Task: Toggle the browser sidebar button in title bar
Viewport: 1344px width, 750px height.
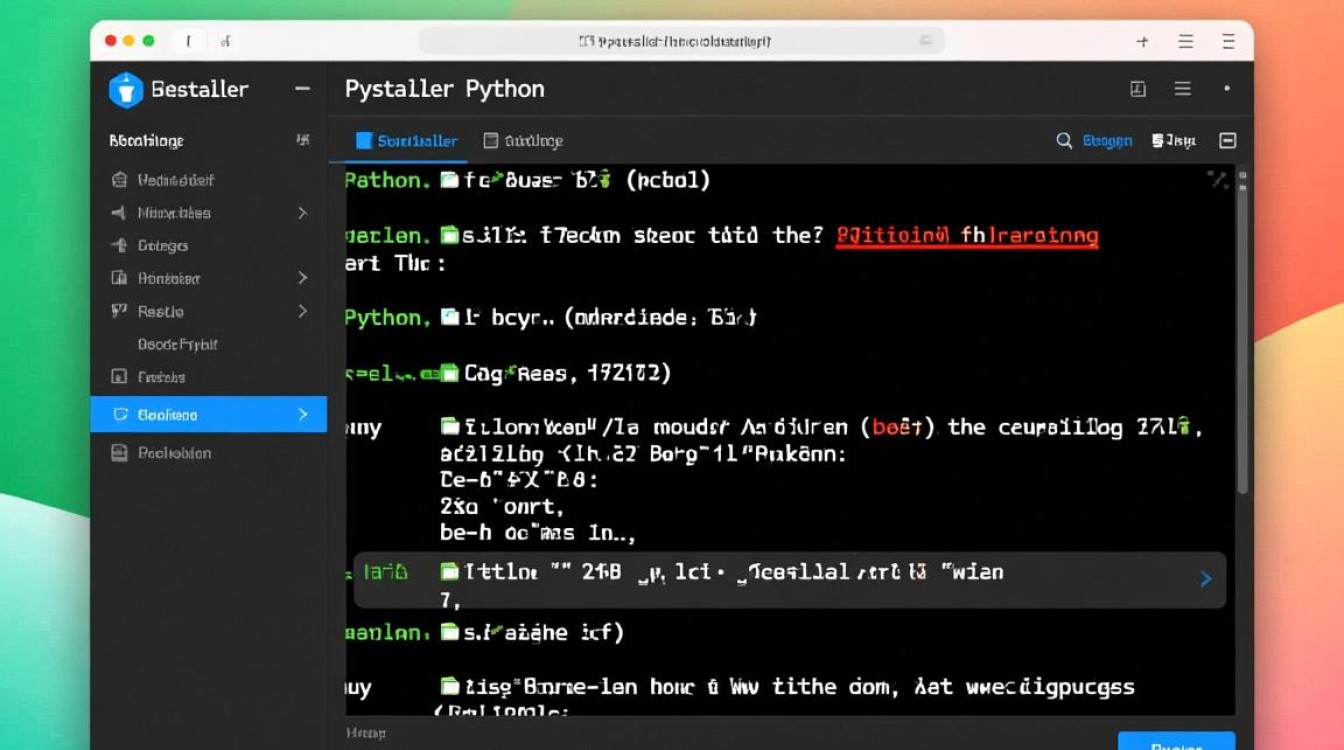Action: tap(188, 42)
